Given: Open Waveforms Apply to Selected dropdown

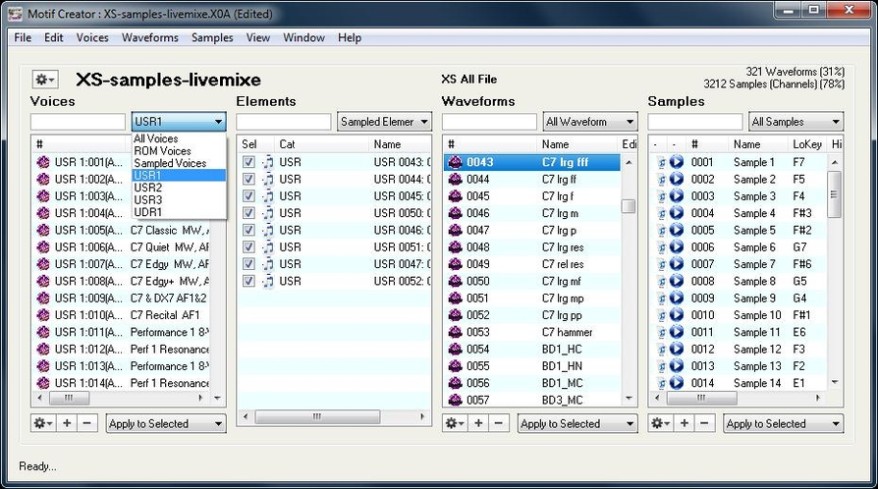Looking at the screenshot, I should [x=578, y=423].
